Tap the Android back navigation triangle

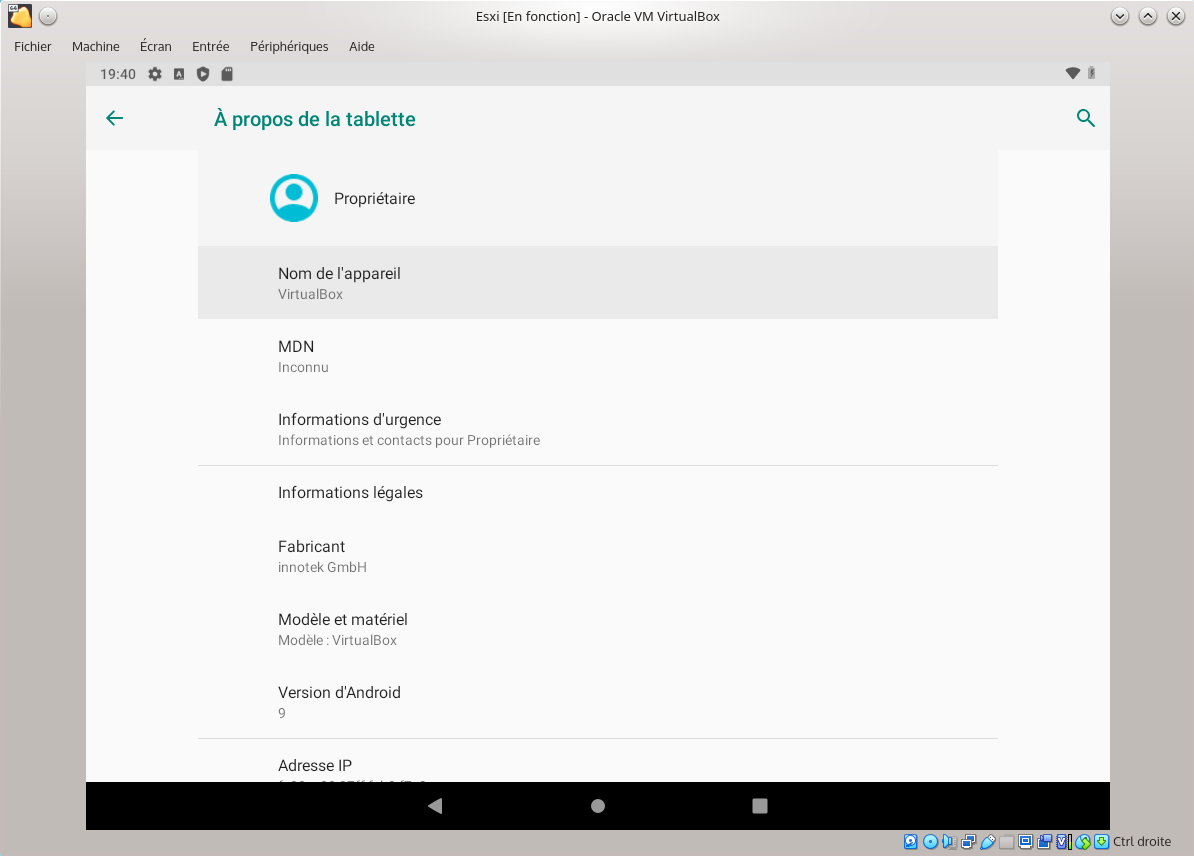point(435,806)
